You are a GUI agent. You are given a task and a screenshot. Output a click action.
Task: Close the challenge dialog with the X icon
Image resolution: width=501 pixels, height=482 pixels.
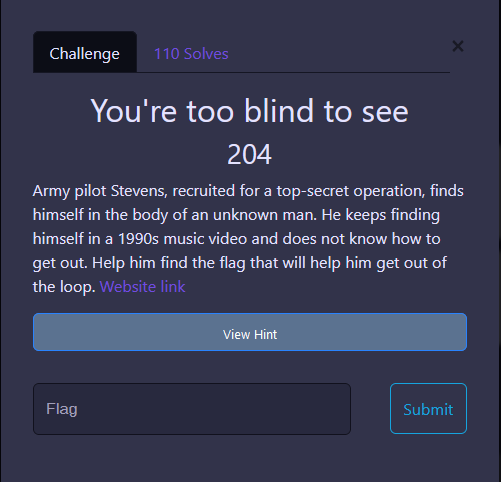(x=458, y=46)
